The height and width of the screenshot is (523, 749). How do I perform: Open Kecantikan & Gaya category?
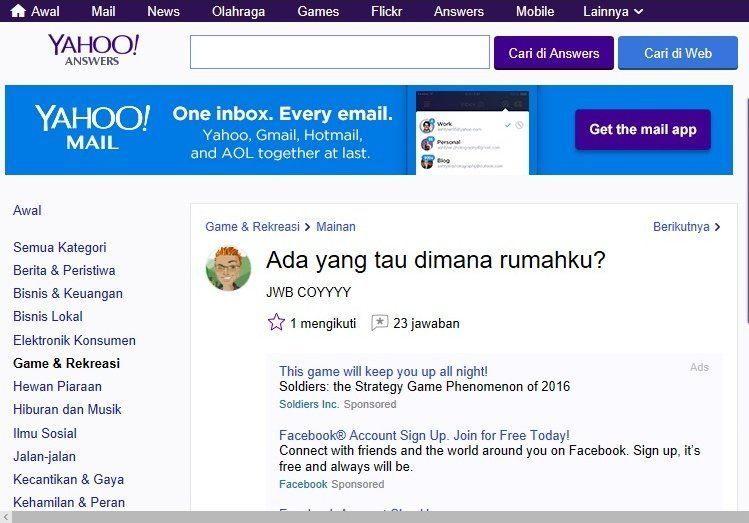pos(68,479)
